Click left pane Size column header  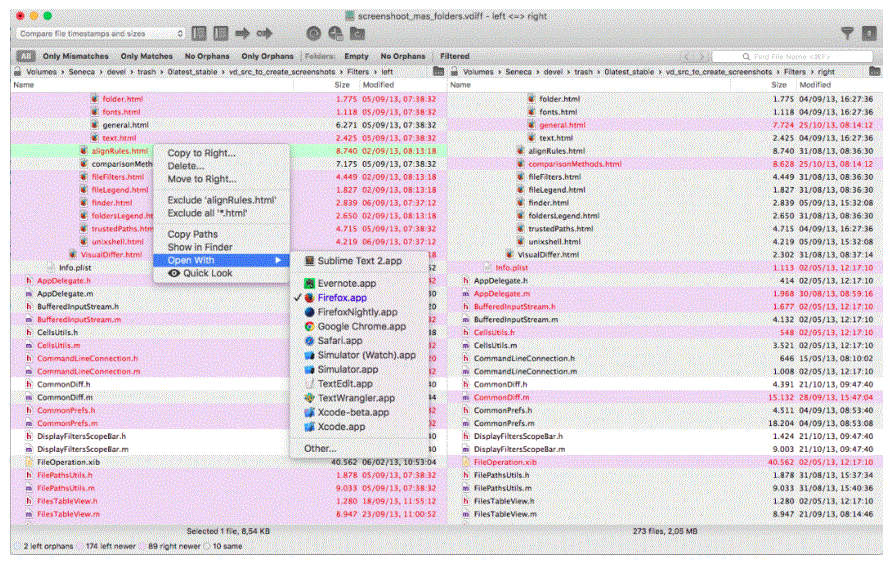coord(327,85)
